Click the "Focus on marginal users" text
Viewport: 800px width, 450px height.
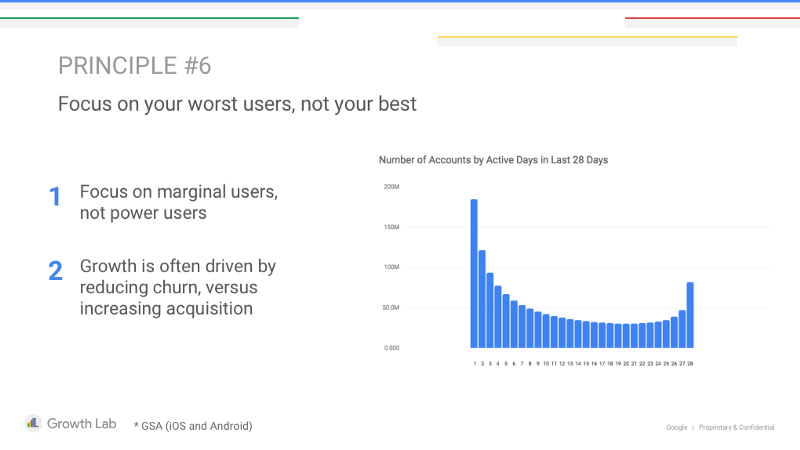[x=178, y=192]
